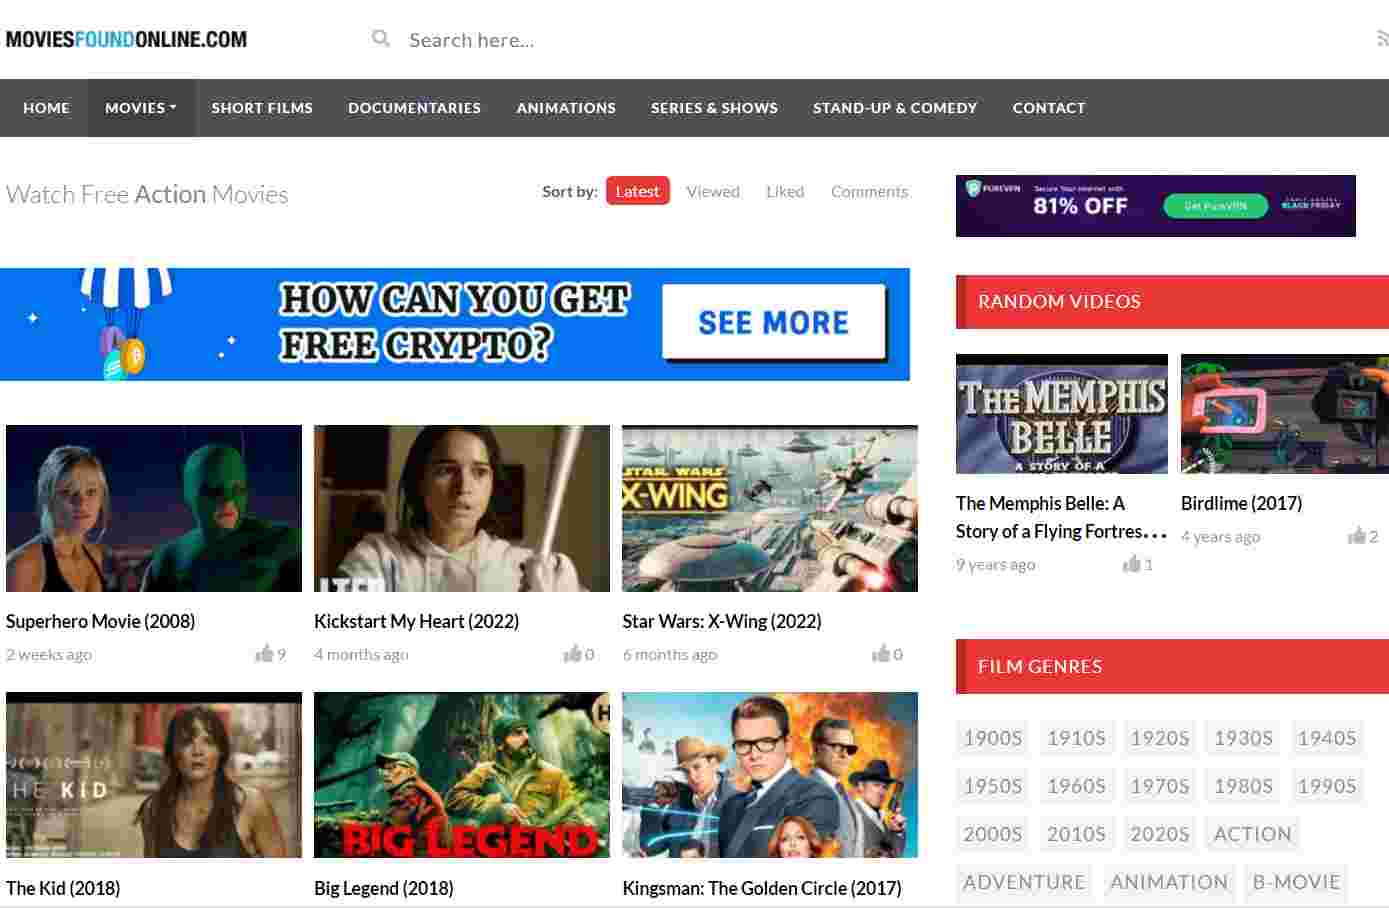Select the 2000S genre tag

(993, 834)
